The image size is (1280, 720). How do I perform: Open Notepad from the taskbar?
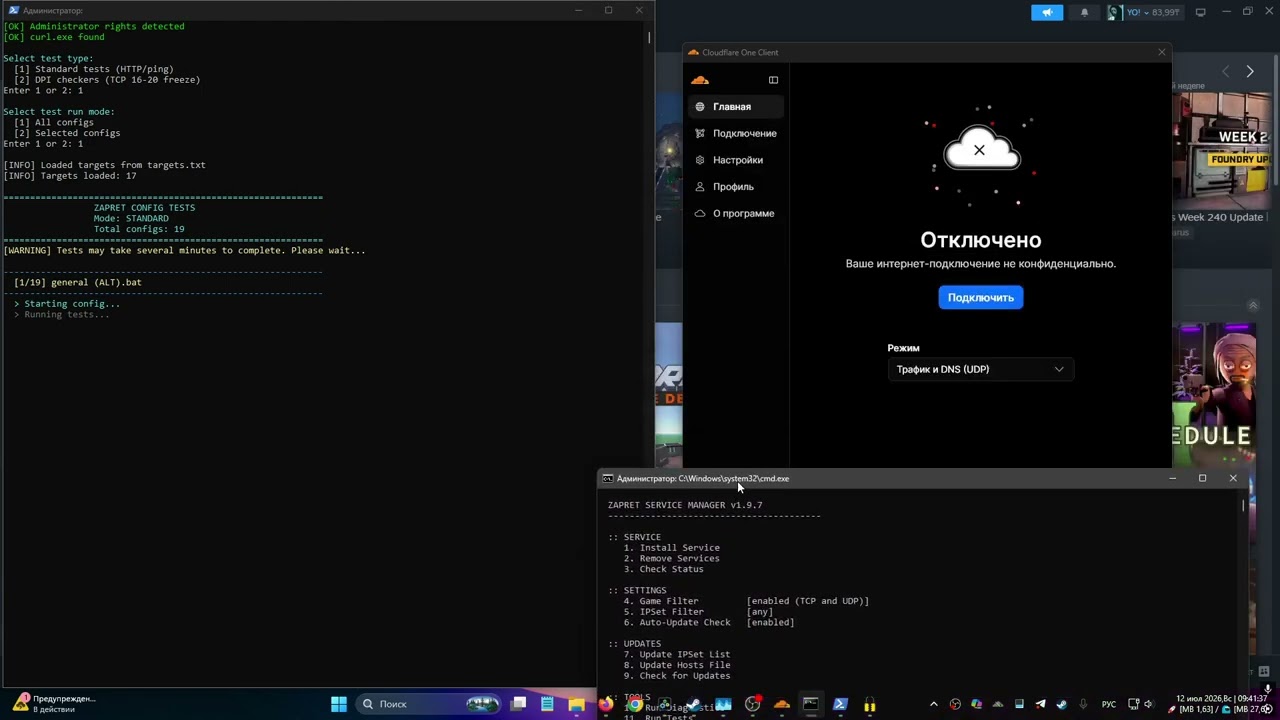(547, 704)
